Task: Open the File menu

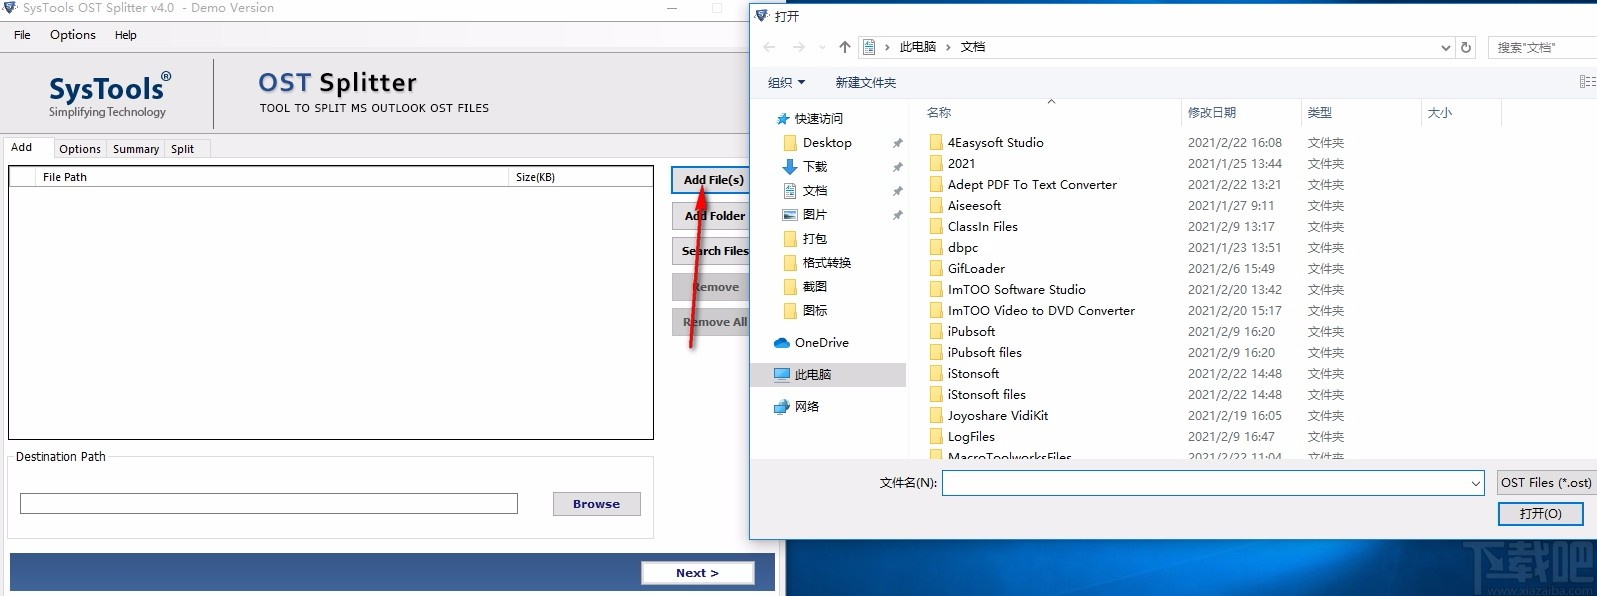Action: point(22,35)
